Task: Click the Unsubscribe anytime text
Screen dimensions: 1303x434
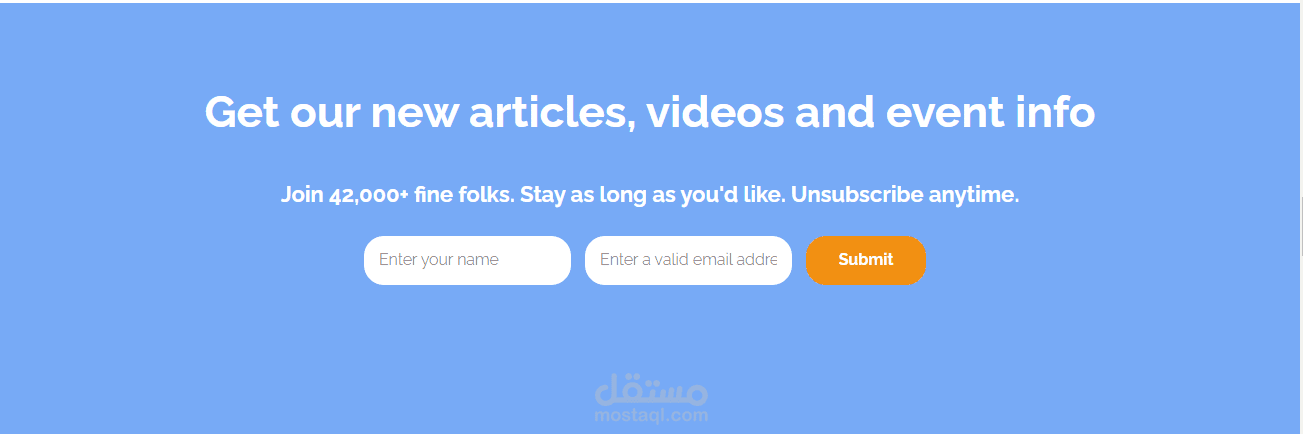Action: (x=905, y=195)
